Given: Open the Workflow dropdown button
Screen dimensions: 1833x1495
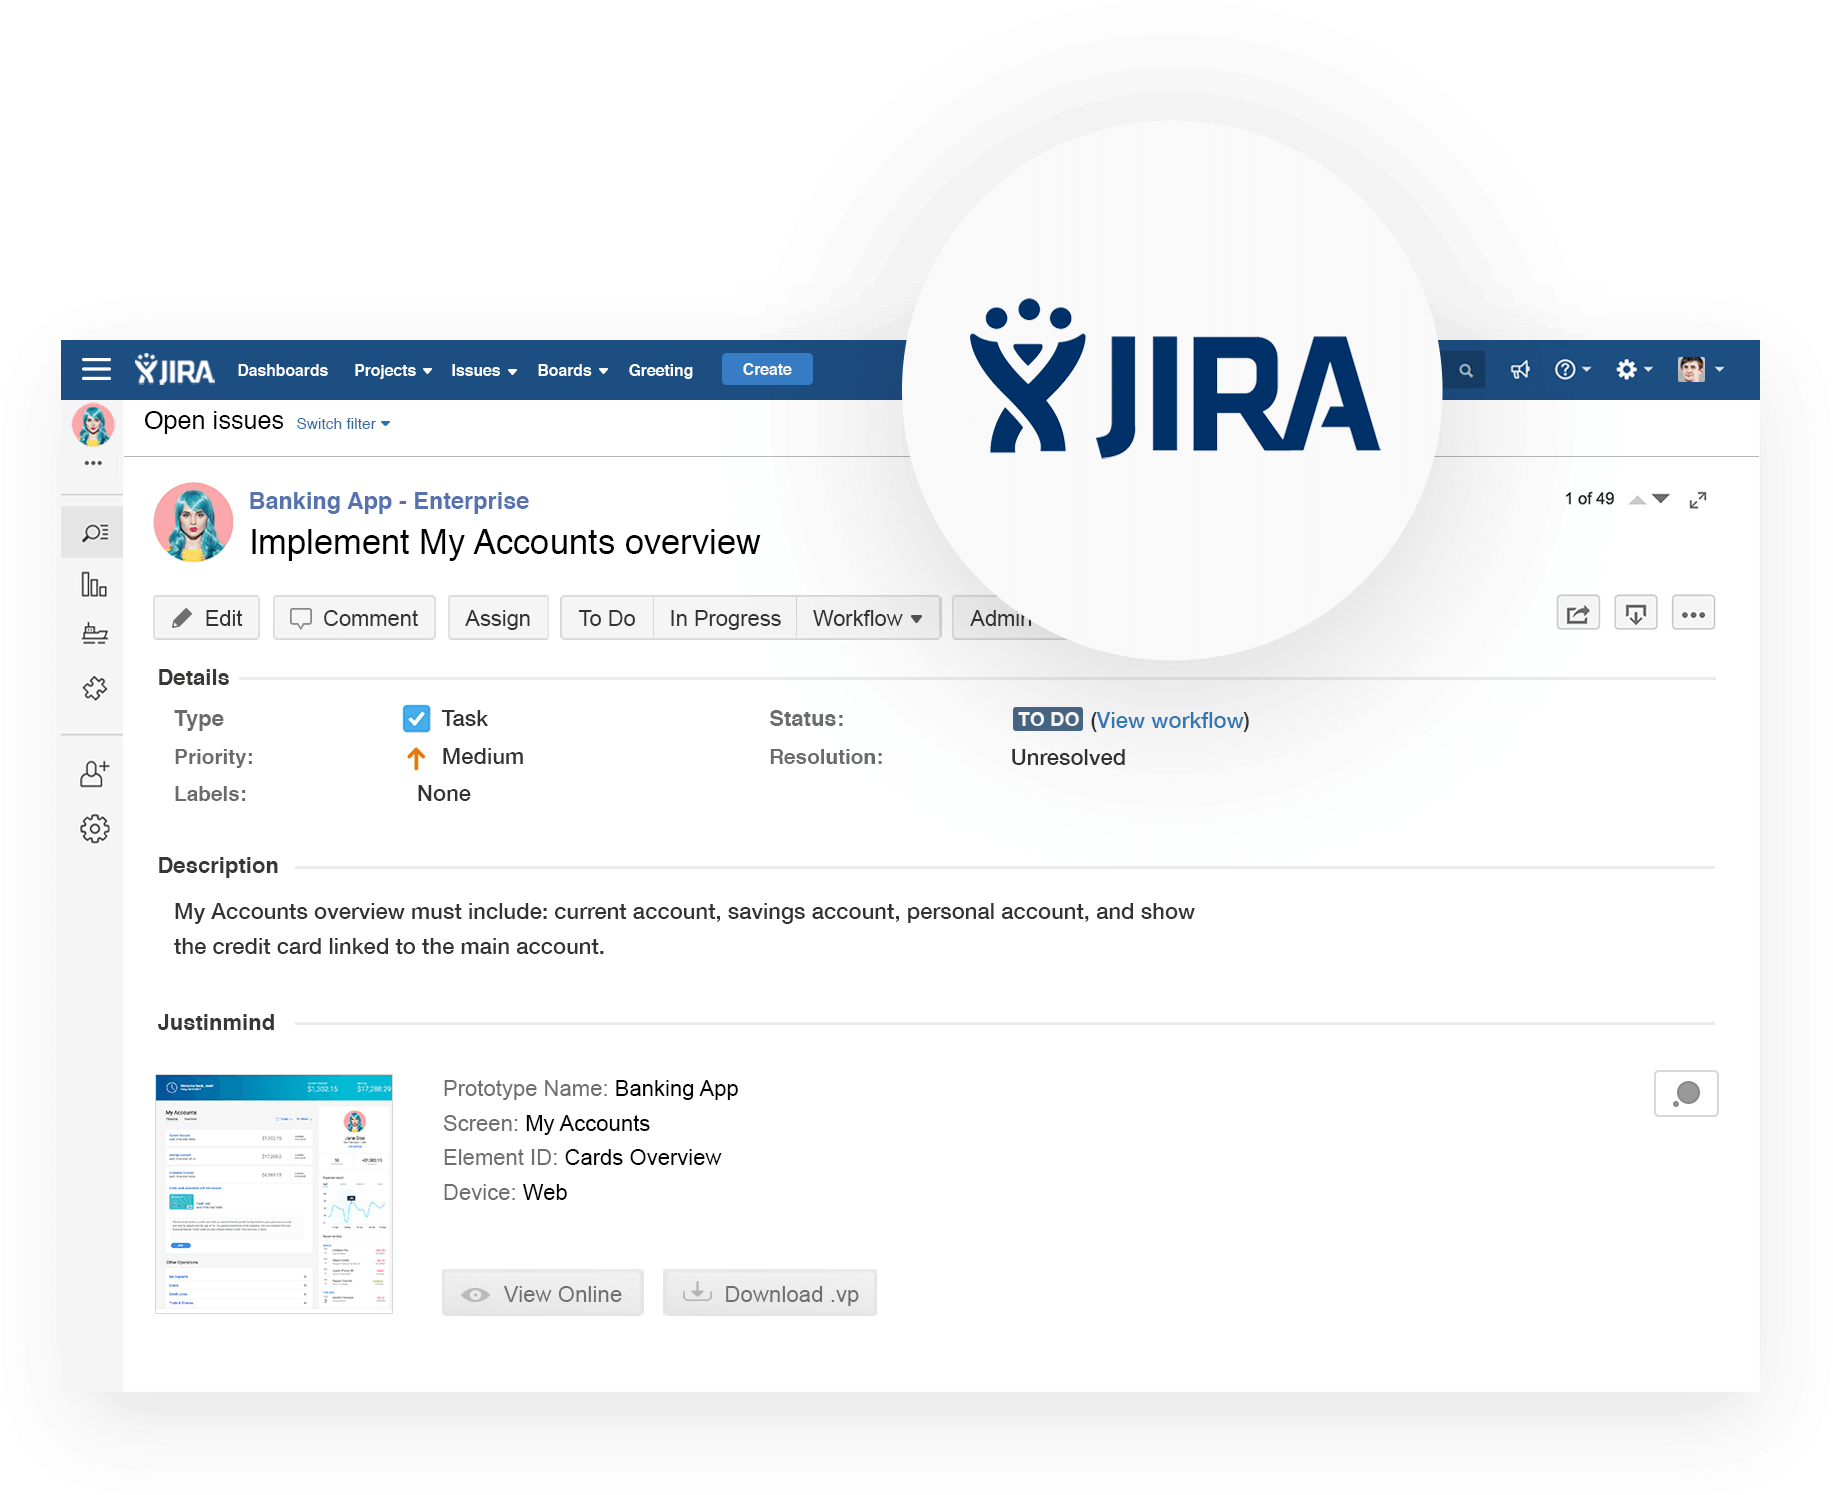Looking at the screenshot, I should 868,618.
